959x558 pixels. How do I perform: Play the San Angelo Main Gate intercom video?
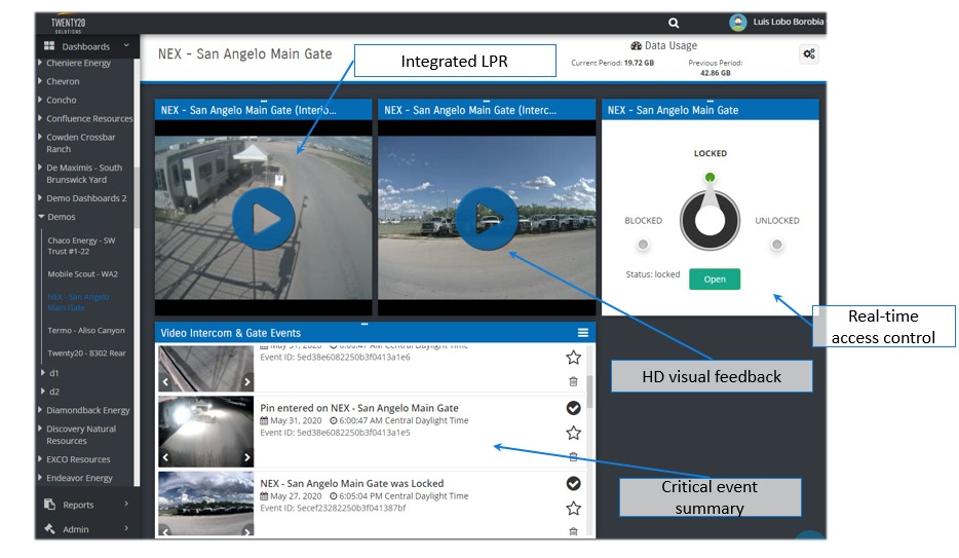click(487, 218)
